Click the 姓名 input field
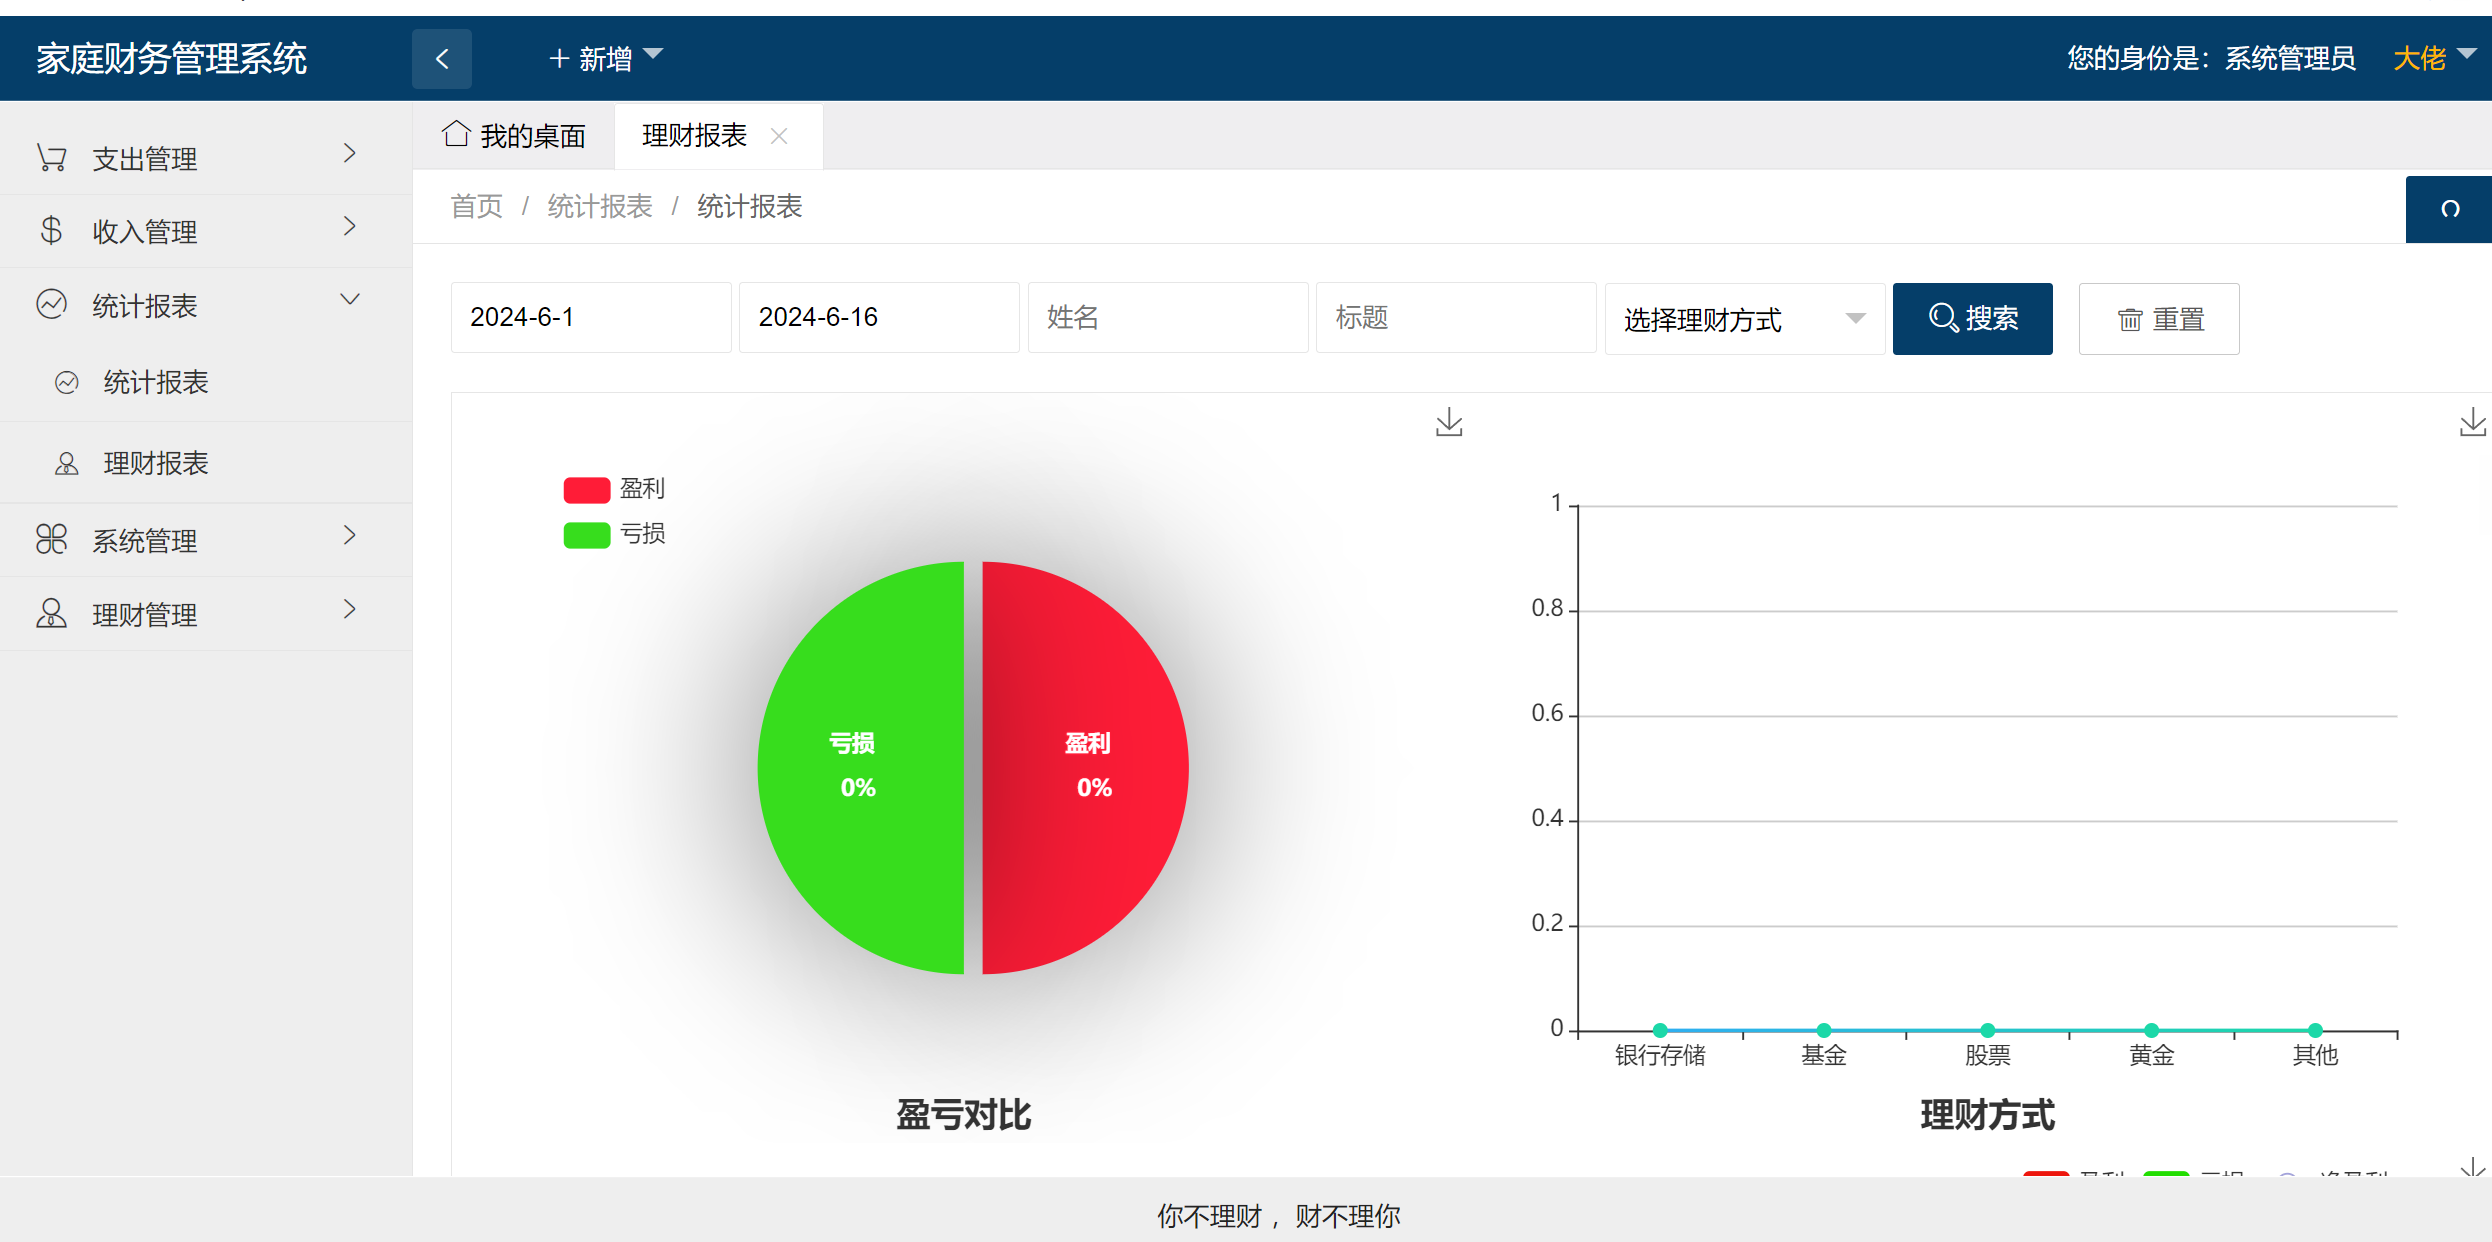 (1167, 318)
